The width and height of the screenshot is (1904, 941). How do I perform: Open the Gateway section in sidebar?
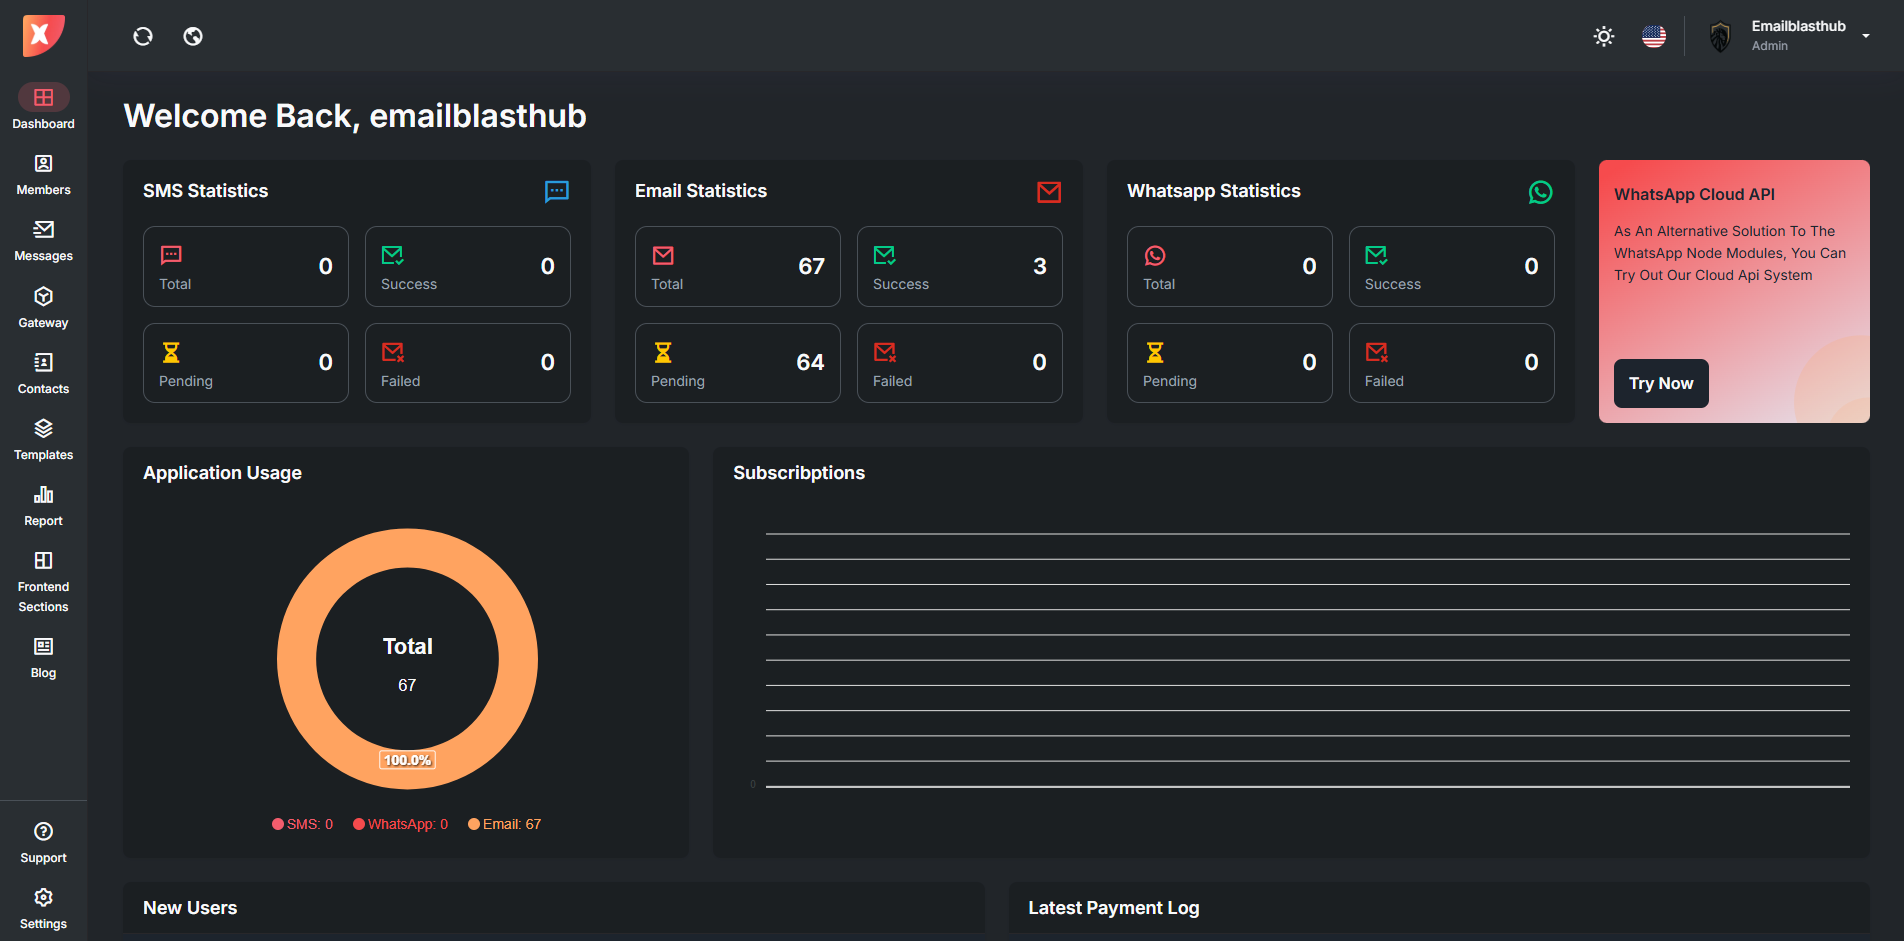[x=43, y=308]
